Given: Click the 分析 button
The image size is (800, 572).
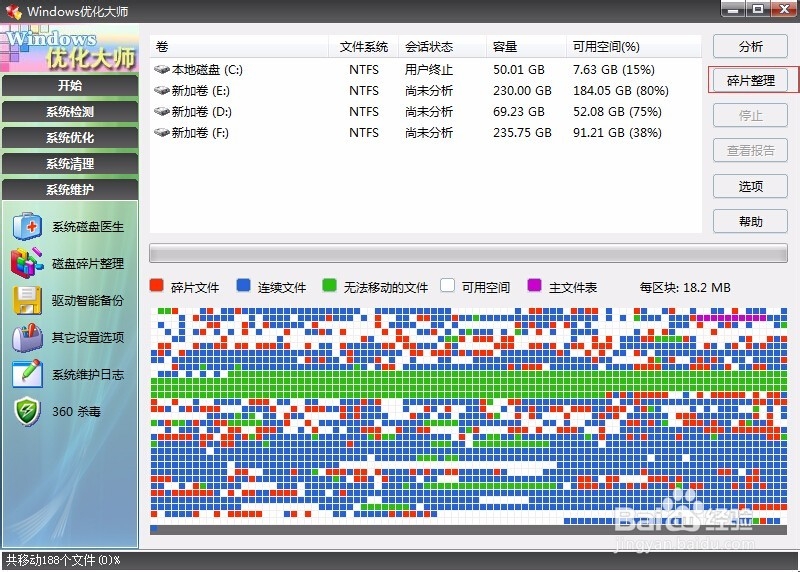Looking at the screenshot, I should [x=750, y=46].
